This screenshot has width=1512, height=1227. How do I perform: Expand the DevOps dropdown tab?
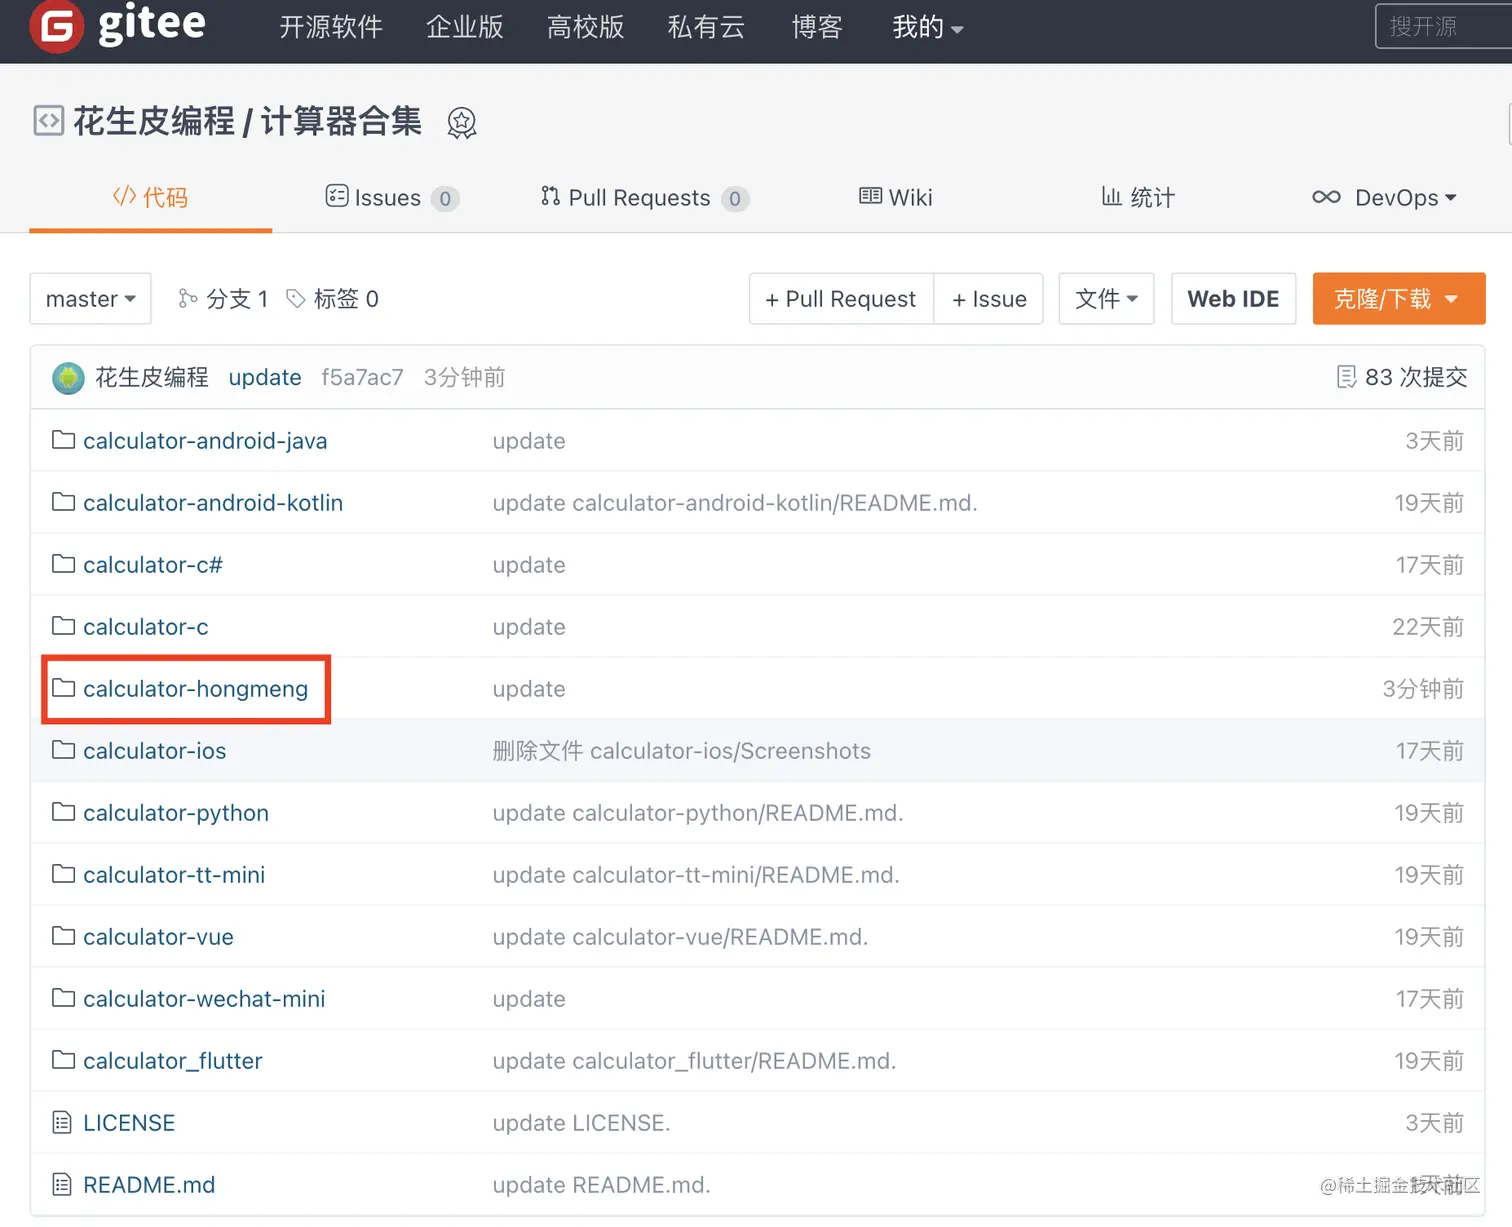[x=1384, y=198]
